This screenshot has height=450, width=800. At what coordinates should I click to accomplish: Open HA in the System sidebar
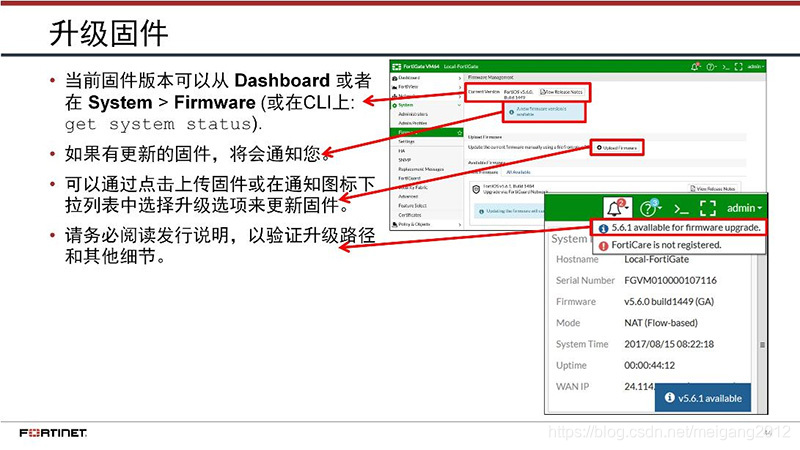point(402,151)
